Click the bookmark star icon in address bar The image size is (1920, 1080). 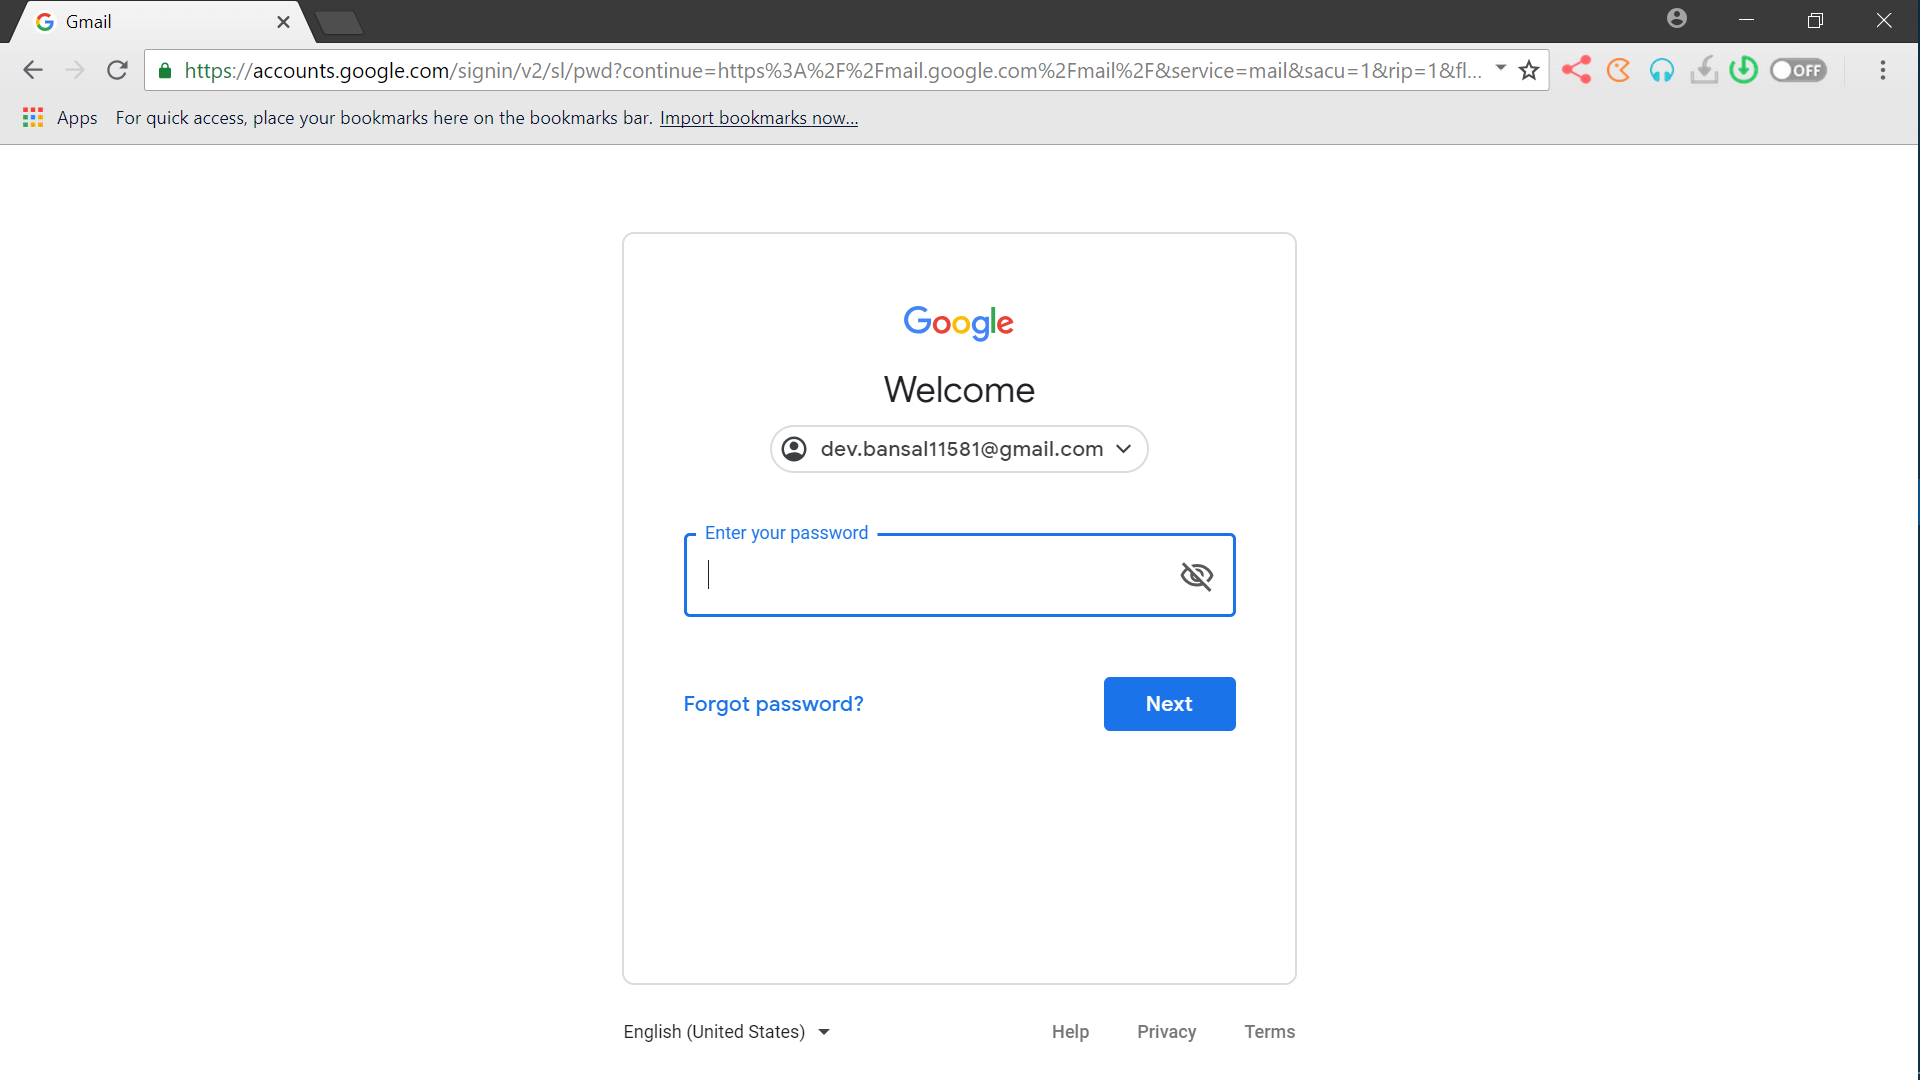1528,70
